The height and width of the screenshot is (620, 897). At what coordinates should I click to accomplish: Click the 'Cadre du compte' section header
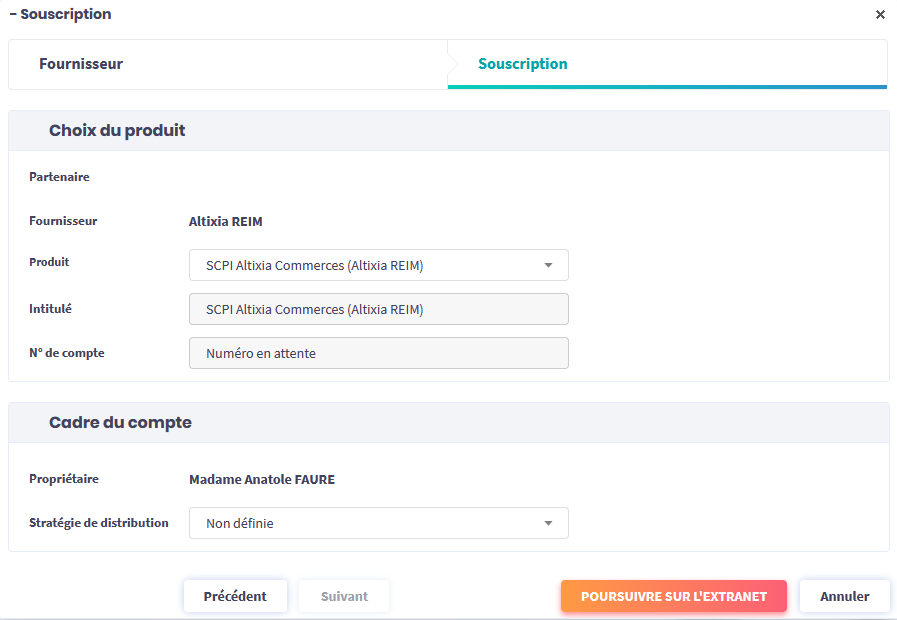click(120, 423)
